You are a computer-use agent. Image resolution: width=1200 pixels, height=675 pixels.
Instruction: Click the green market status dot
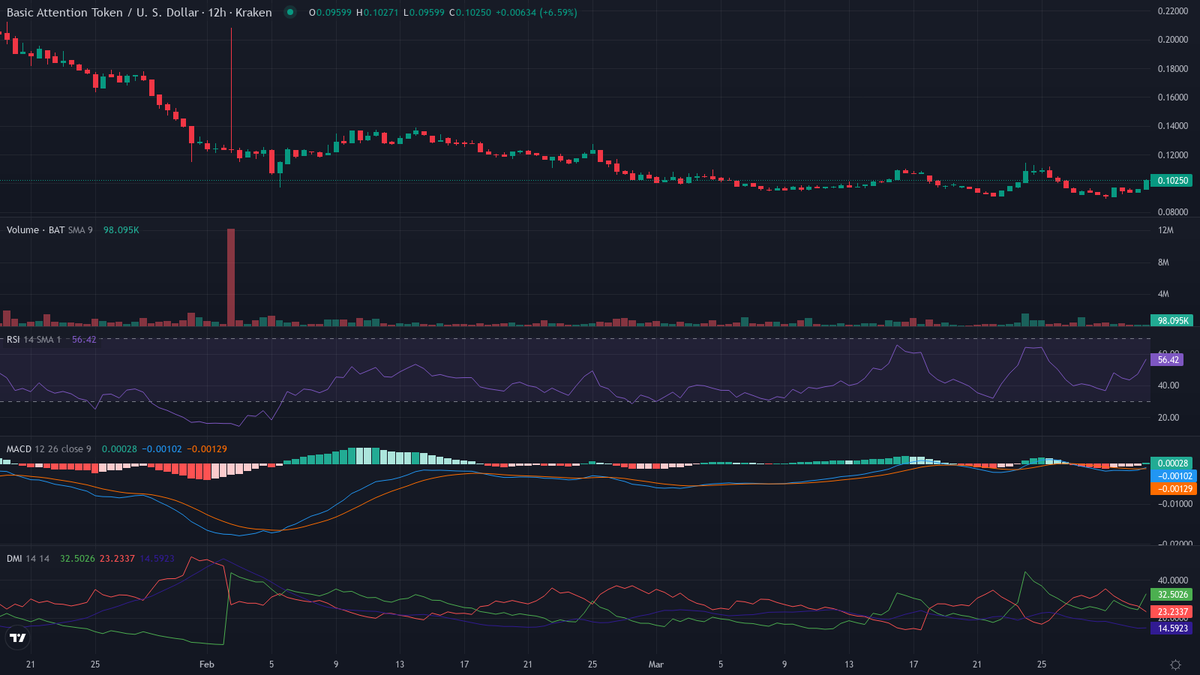click(x=290, y=12)
